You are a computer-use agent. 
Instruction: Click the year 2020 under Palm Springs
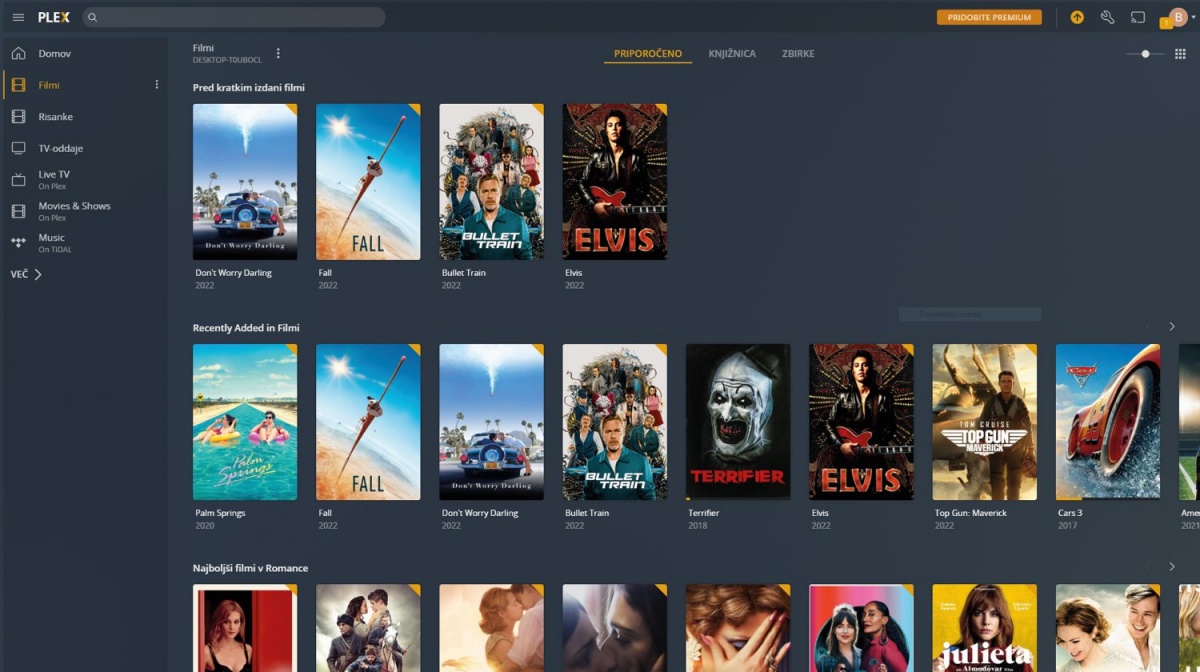coord(204,525)
